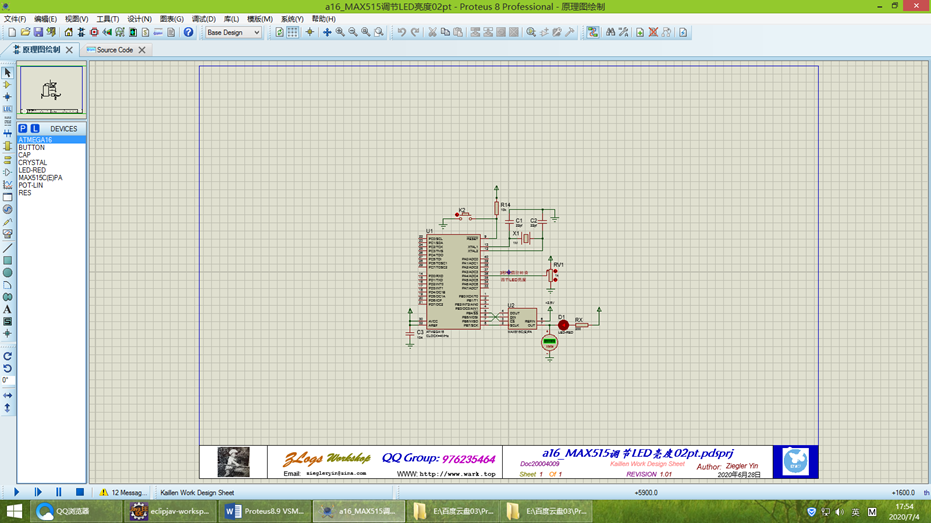The height and width of the screenshot is (524, 931).
Task: Open Help with the blue question icon
Action: (x=188, y=32)
